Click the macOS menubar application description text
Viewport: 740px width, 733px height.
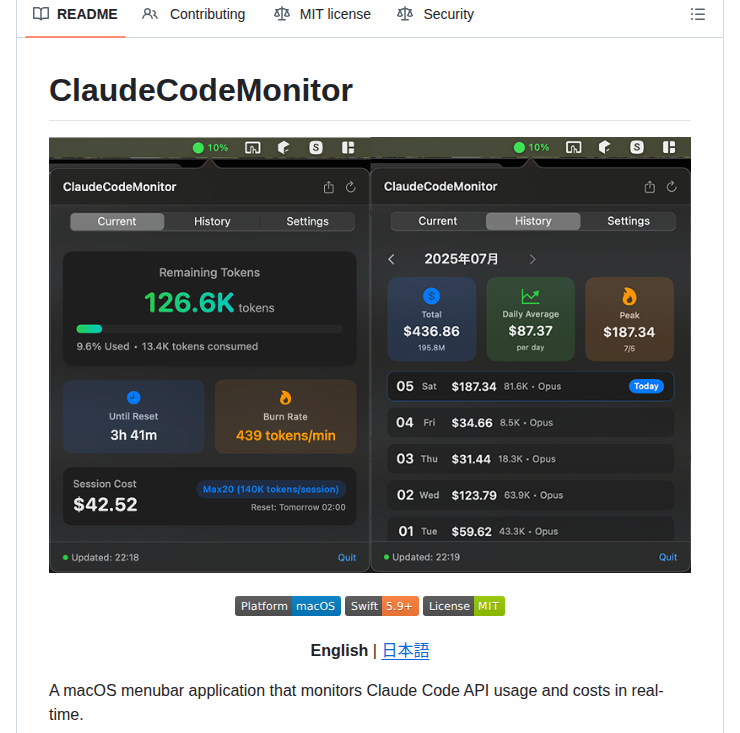pyautogui.click(x=356, y=702)
